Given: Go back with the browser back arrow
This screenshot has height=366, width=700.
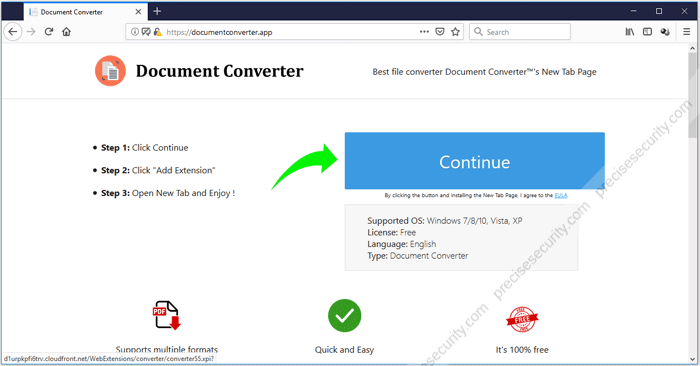Looking at the screenshot, I should (13, 32).
